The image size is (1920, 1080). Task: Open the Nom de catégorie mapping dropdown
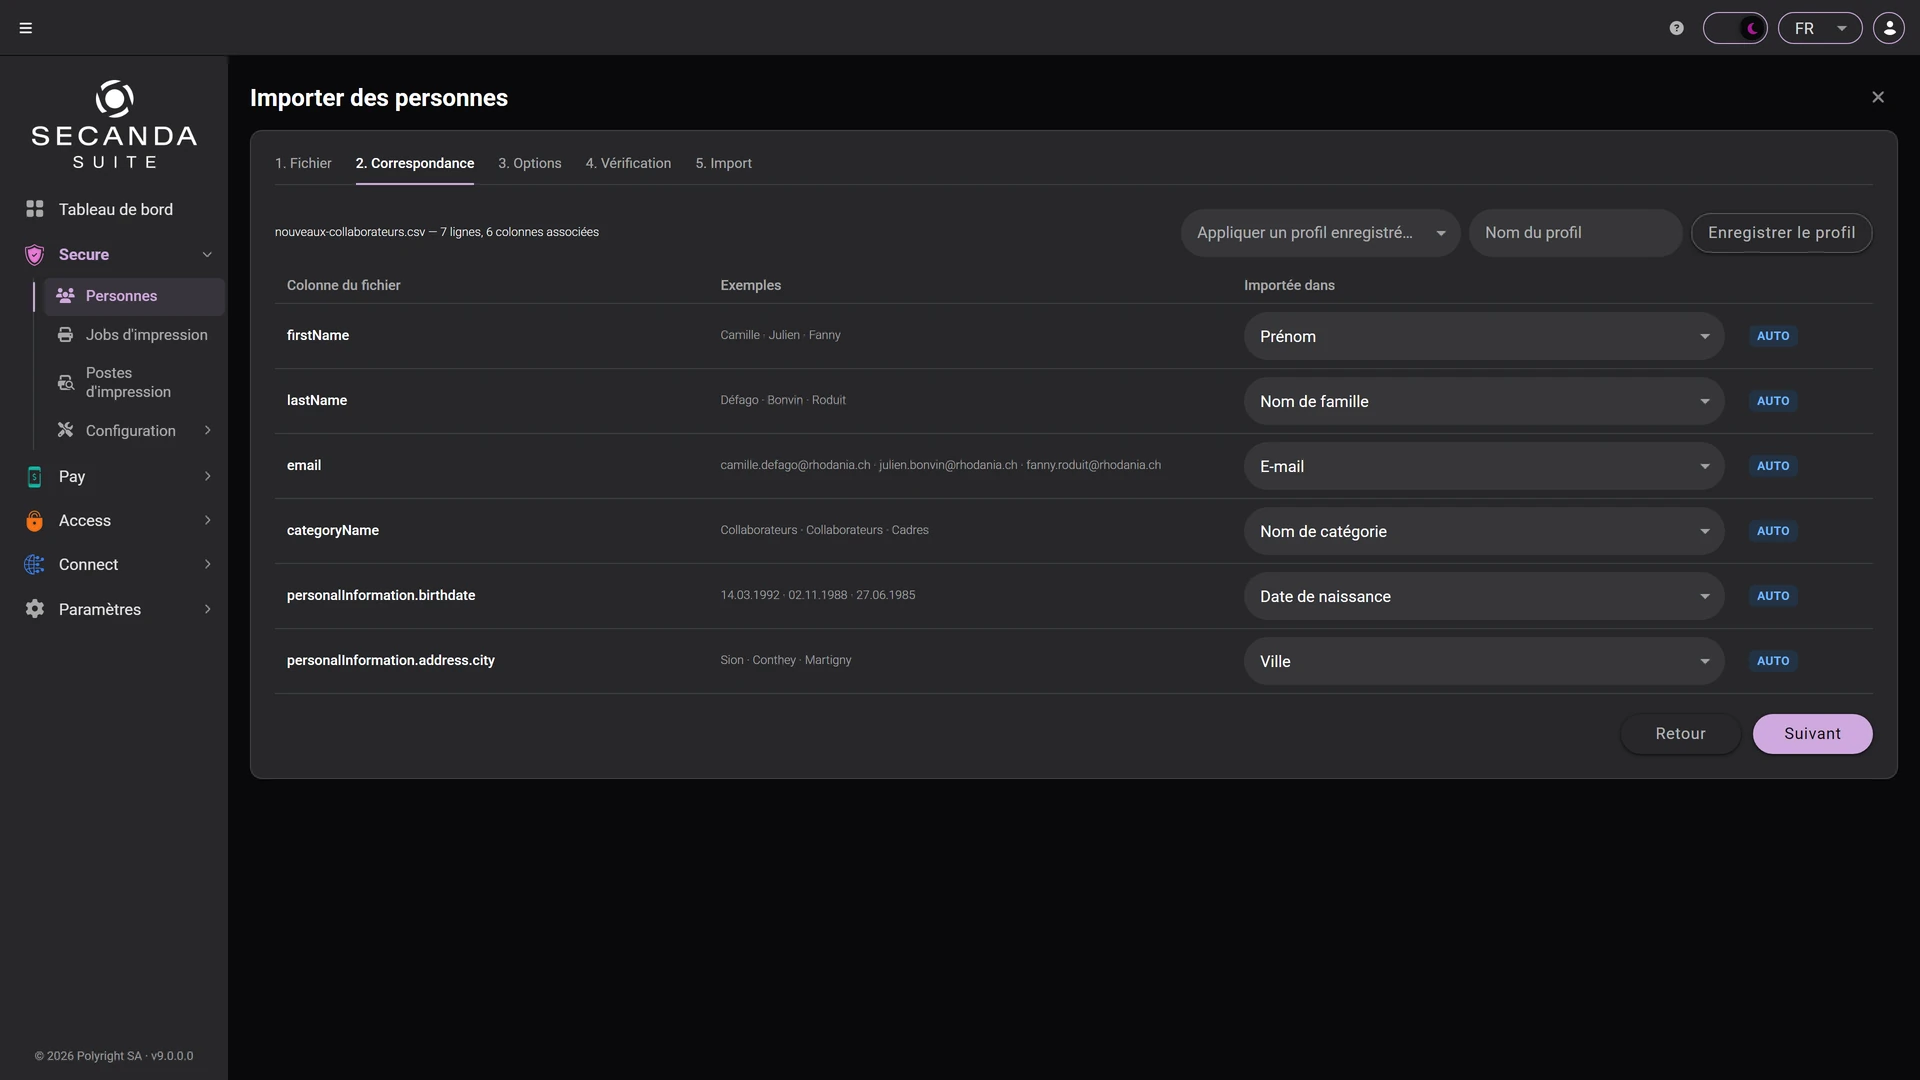(1484, 531)
